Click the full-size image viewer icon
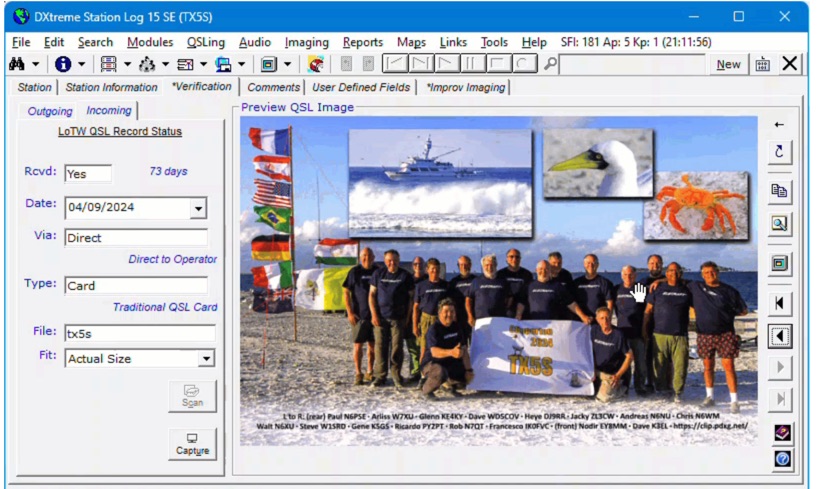The image size is (818, 489). (x=780, y=264)
